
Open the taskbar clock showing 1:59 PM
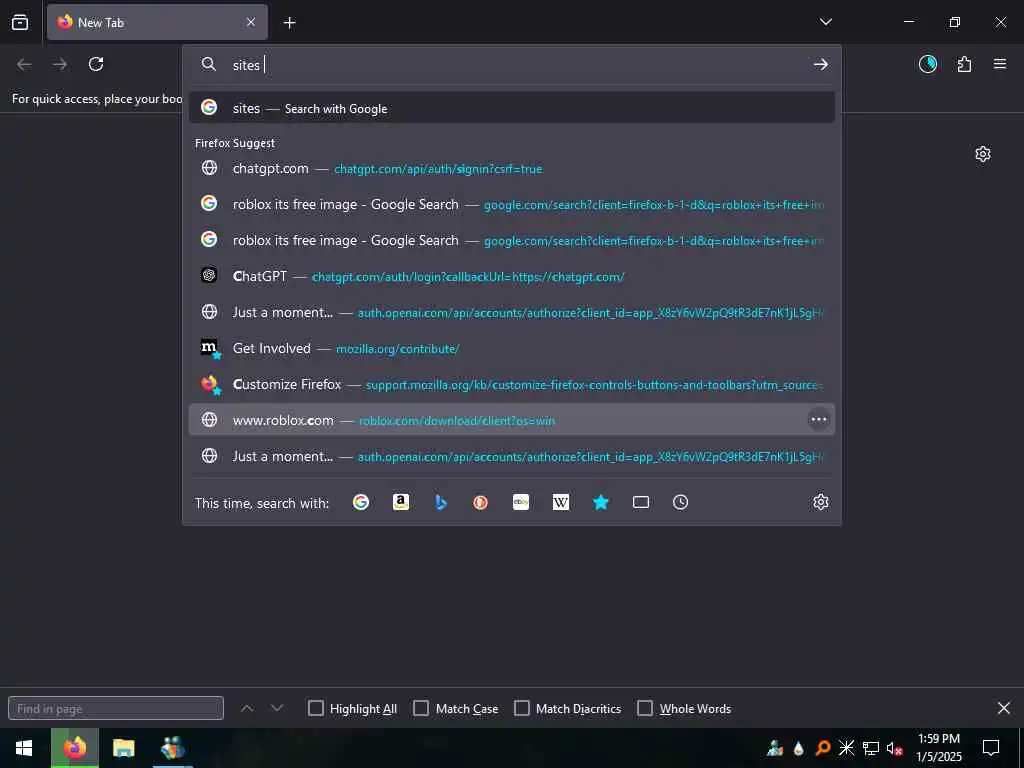click(x=938, y=748)
